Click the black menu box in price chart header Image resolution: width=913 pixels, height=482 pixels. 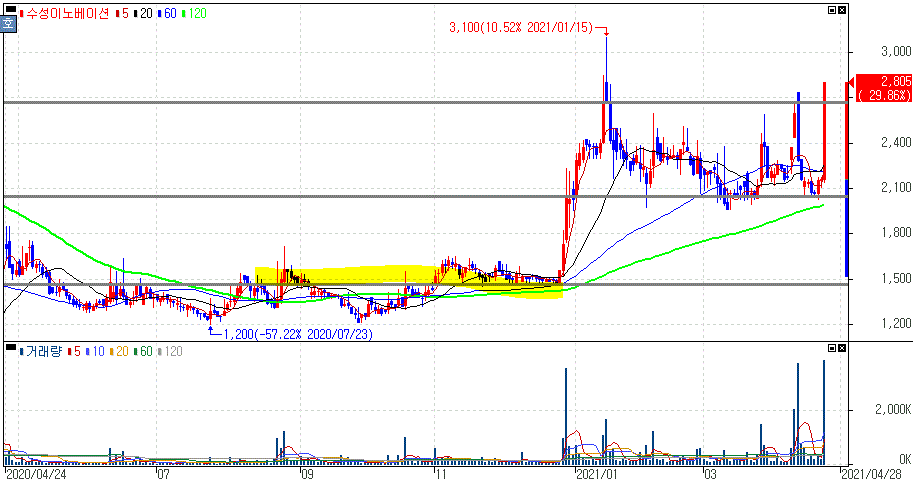click(x=10, y=9)
